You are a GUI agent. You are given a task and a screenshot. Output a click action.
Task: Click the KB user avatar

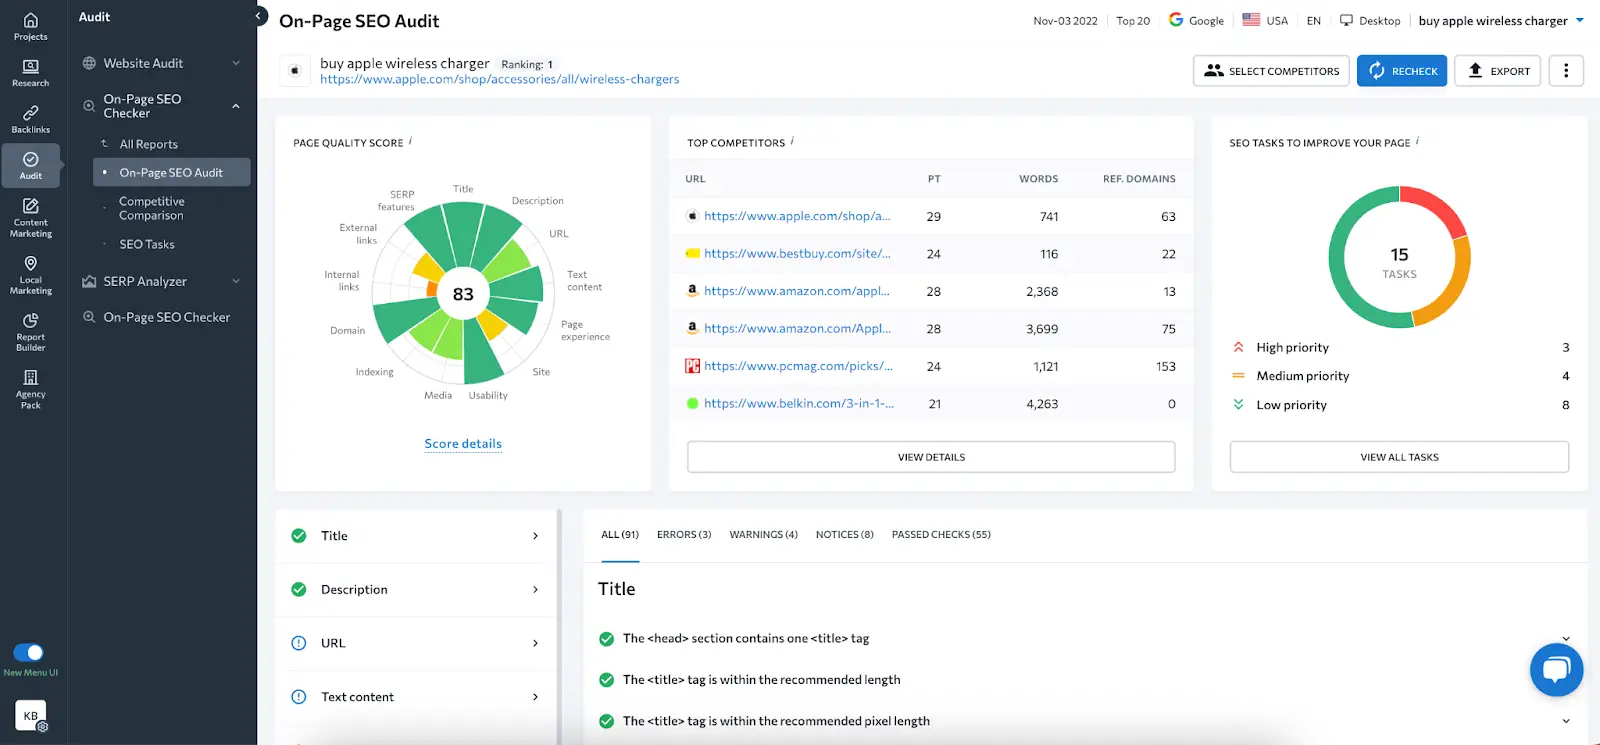[x=31, y=715]
